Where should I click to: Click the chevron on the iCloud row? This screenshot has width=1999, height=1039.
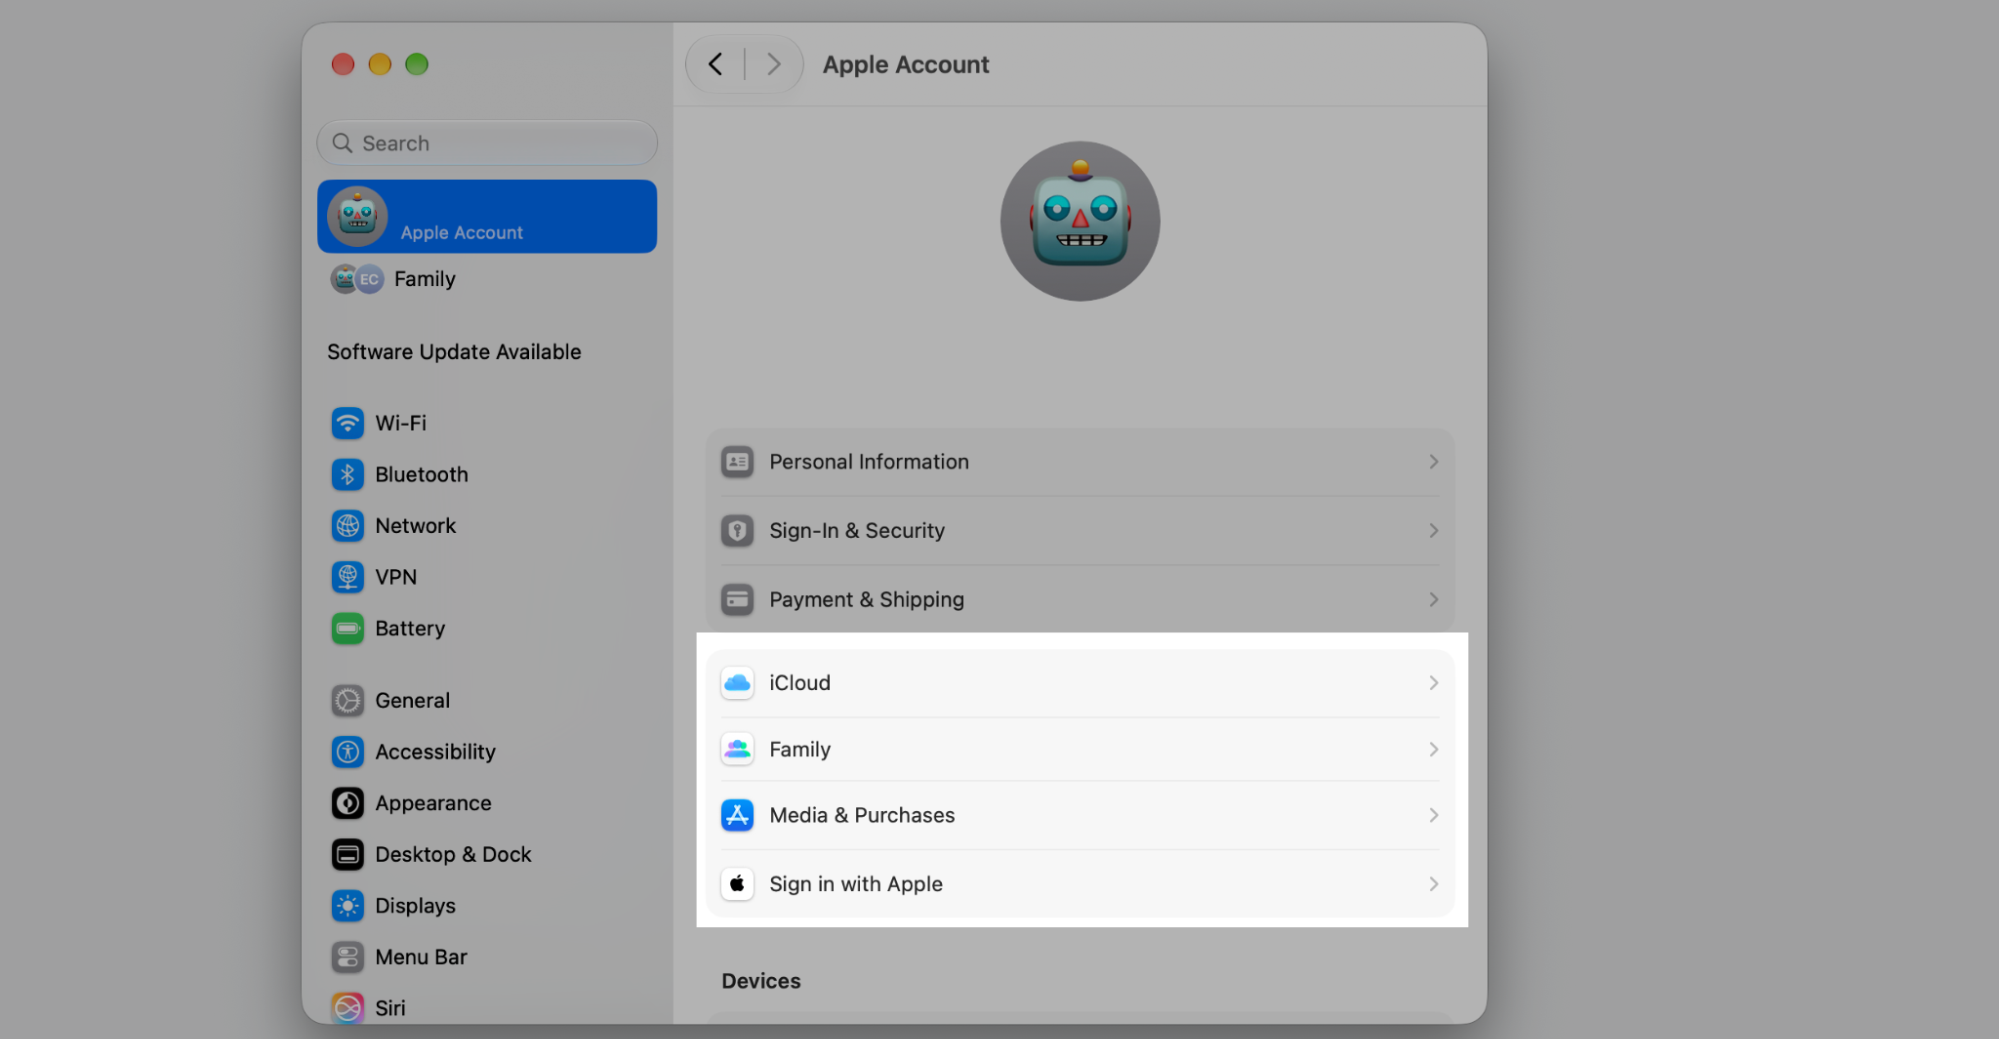point(1433,683)
